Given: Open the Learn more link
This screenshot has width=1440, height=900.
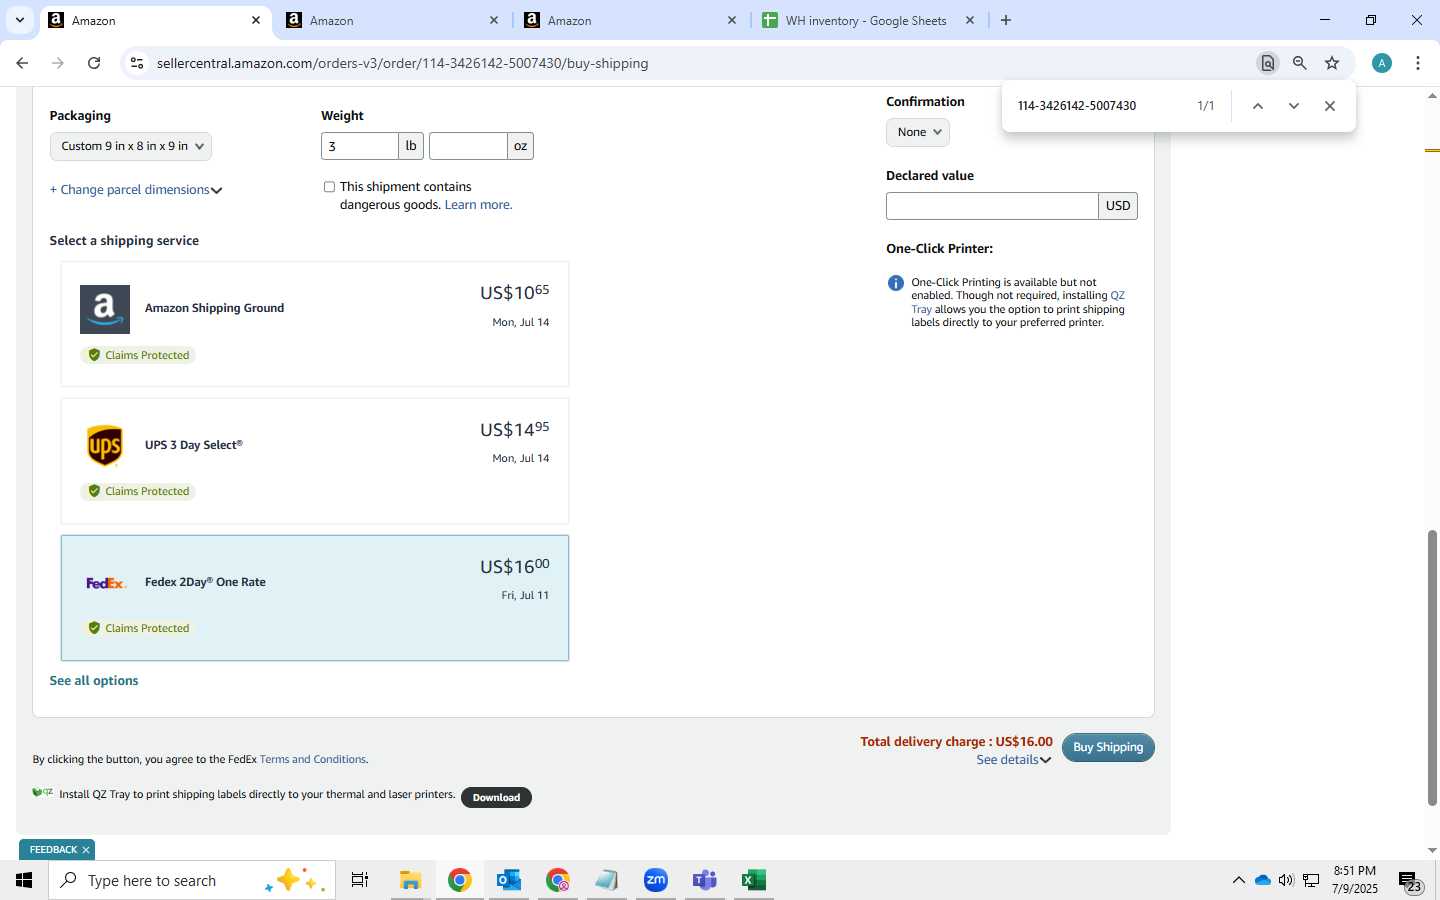Looking at the screenshot, I should click(x=478, y=205).
